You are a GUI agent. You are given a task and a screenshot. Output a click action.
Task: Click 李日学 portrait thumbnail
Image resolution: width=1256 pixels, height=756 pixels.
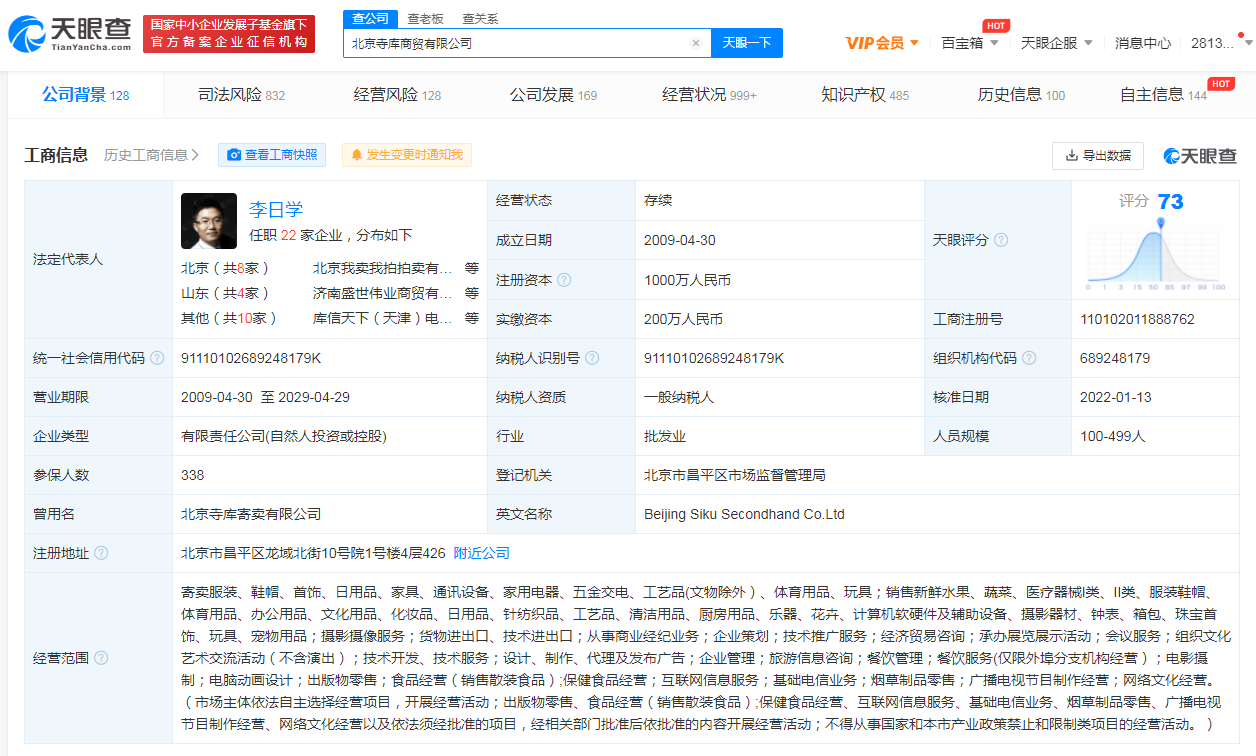(209, 221)
